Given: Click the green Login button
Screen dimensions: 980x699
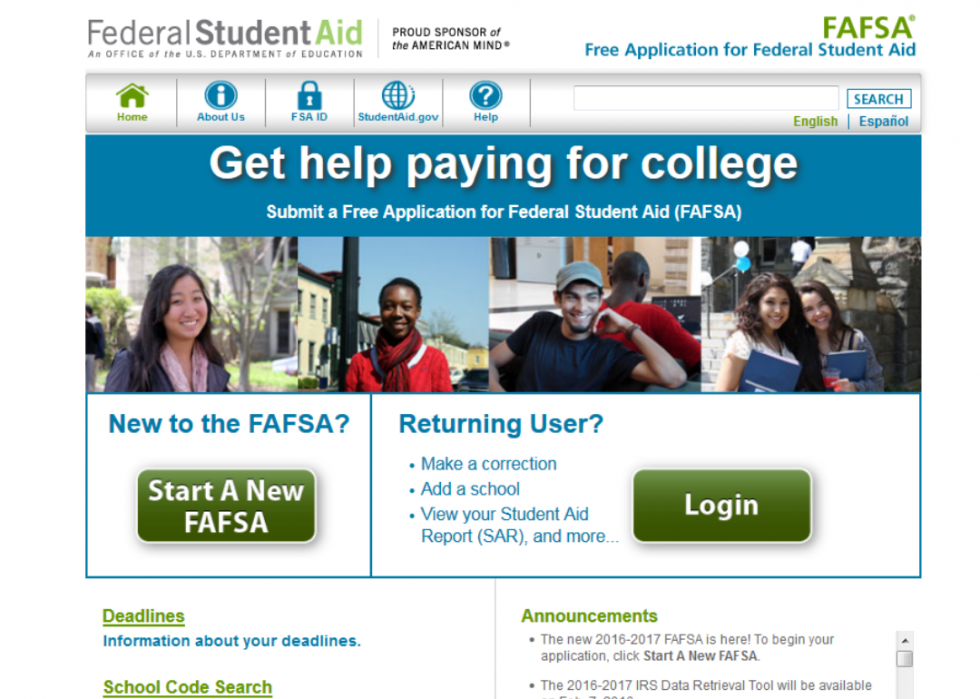Looking at the screenshot, I should coord(722,505).
